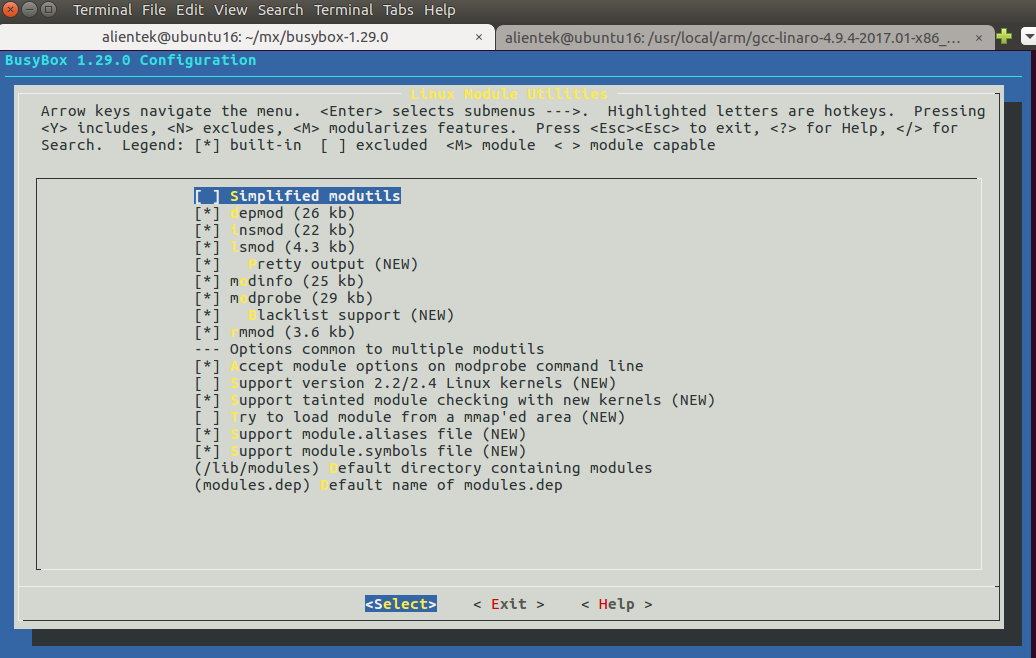Maximize the terminal window
Screen dimensions: 1036x658
click(x=49, y=9)
